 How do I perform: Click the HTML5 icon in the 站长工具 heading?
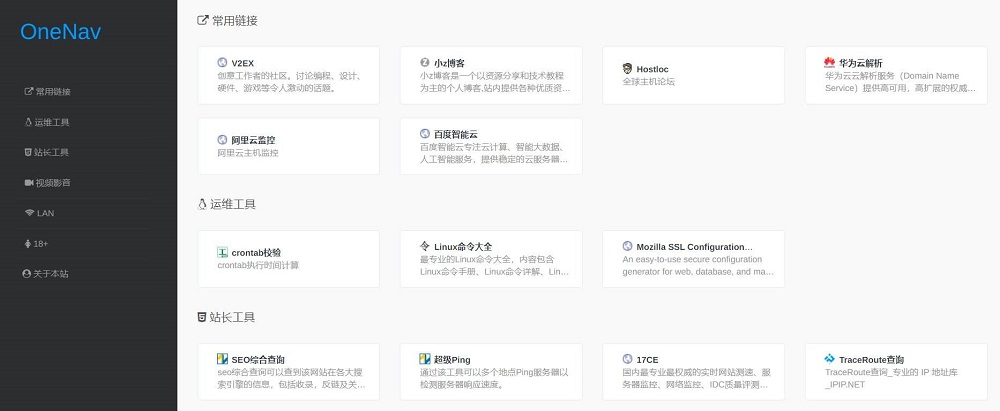202,317
